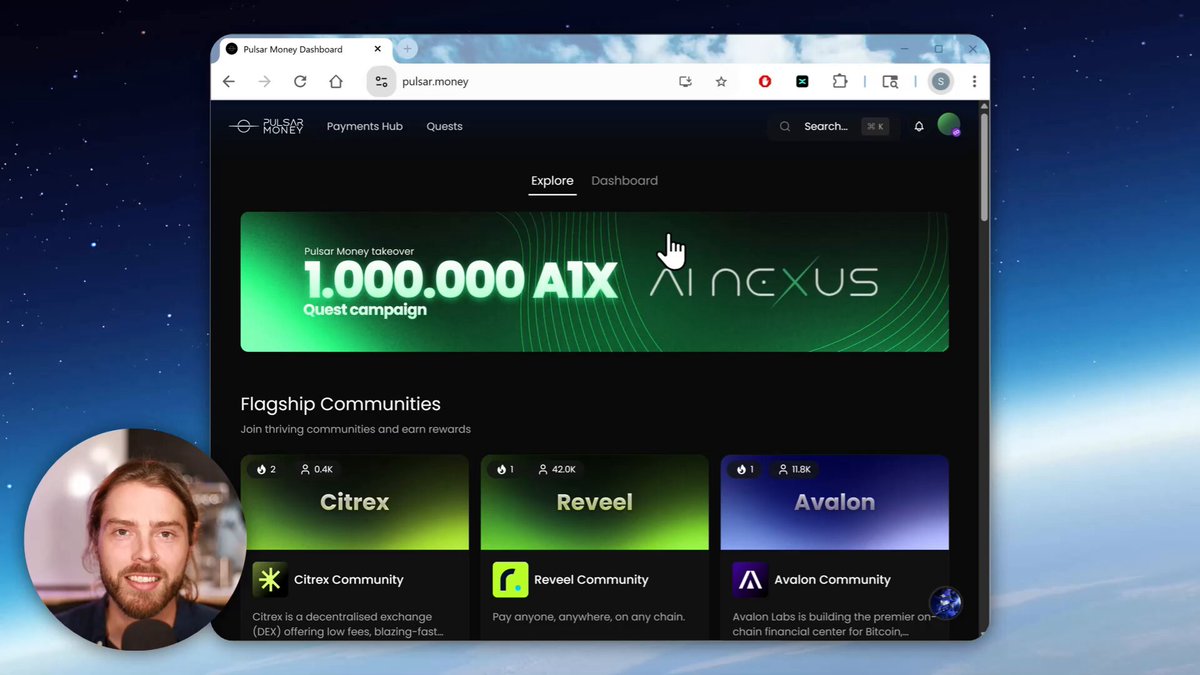1200x675 pixels.
Task: Open the Avalon card image
Action: [834, 502]
